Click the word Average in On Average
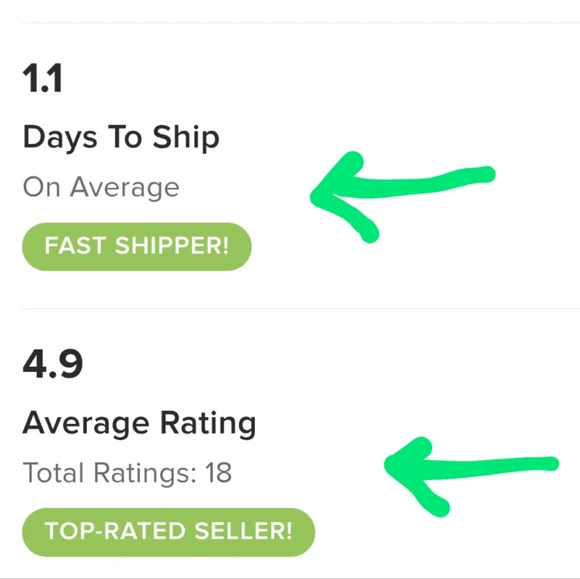The height and width of the screenshot is (579, 580). coord(125,188)
